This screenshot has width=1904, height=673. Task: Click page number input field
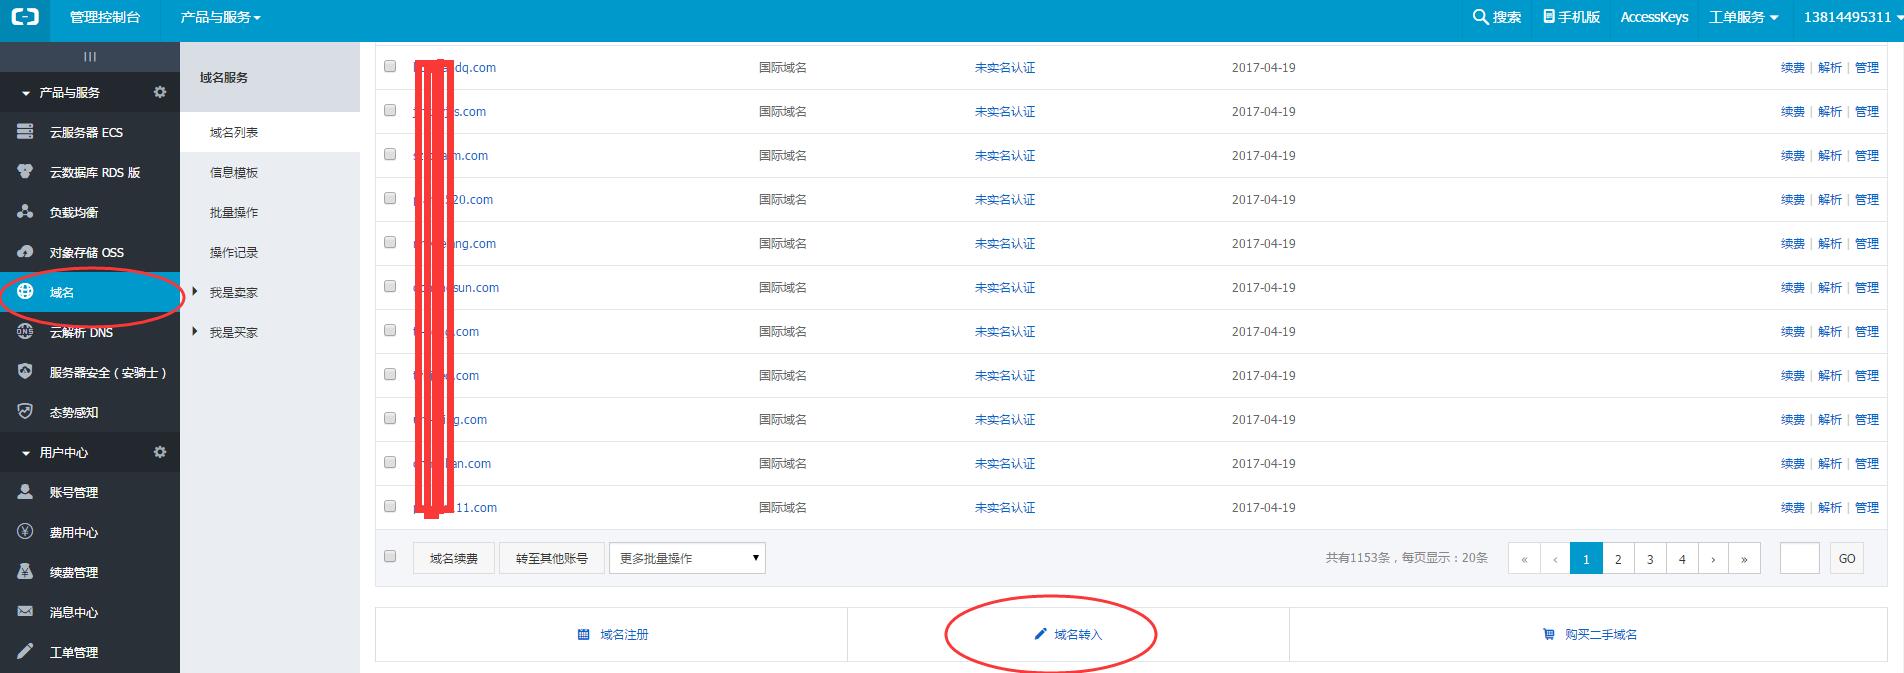[x=1799, y=558]
